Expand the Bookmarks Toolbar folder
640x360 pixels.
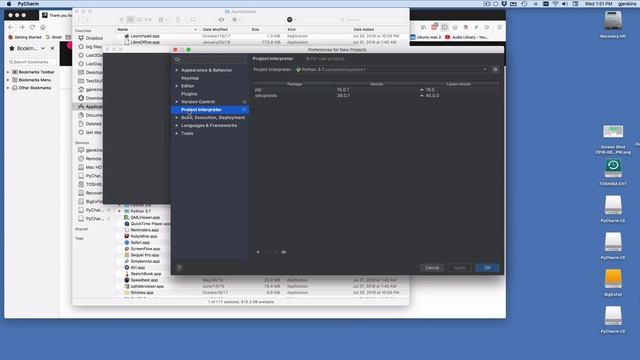[x=8, y=72]
